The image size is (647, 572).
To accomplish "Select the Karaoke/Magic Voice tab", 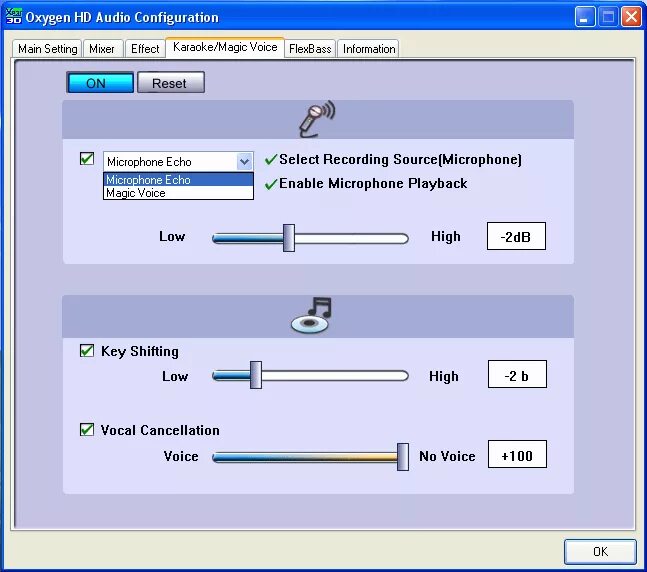I will click(225, 47).
